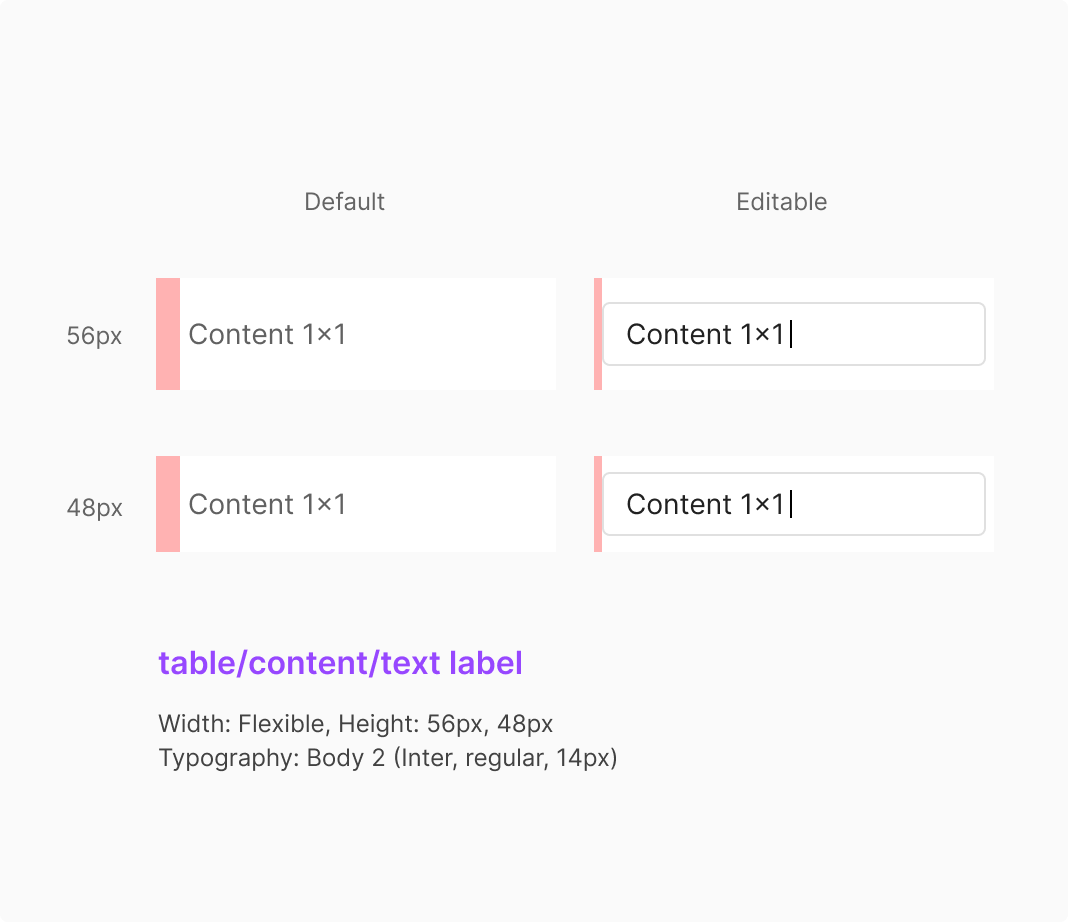This screenshot has height=922, width=1068.
Task: Click the "Width: Flexible" spec text
Action: coord(243,723)
